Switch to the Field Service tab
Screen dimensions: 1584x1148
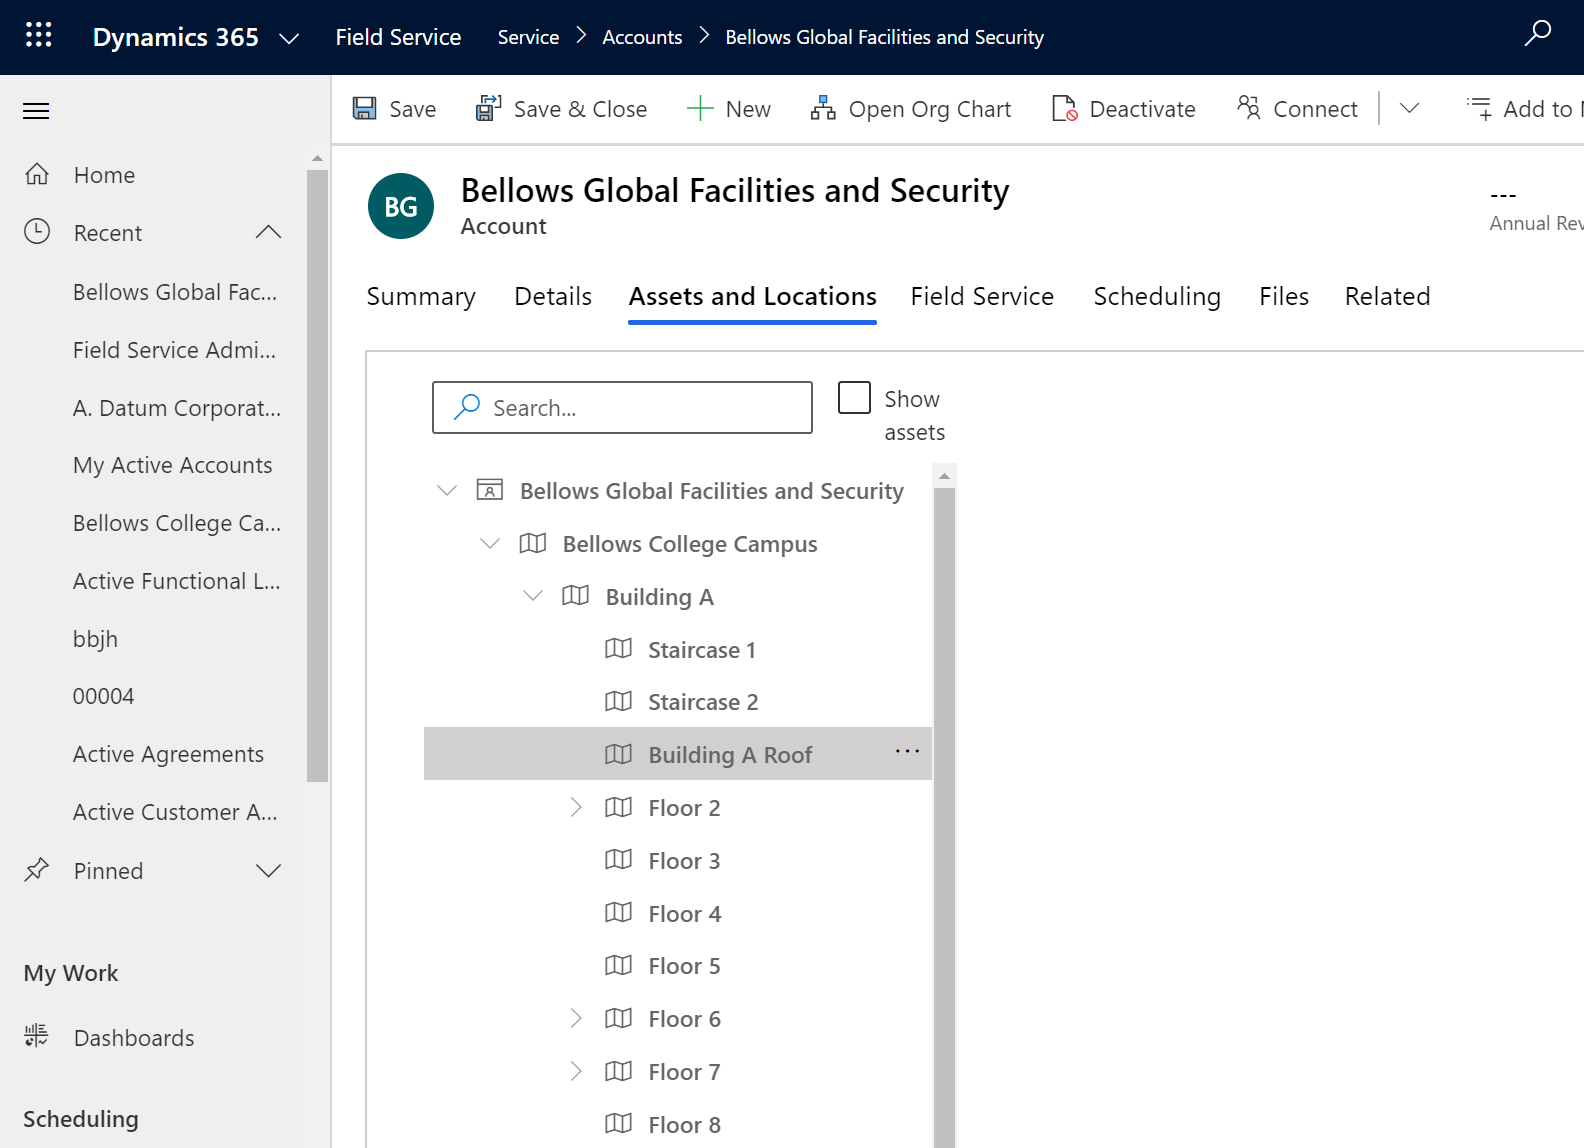982,296
